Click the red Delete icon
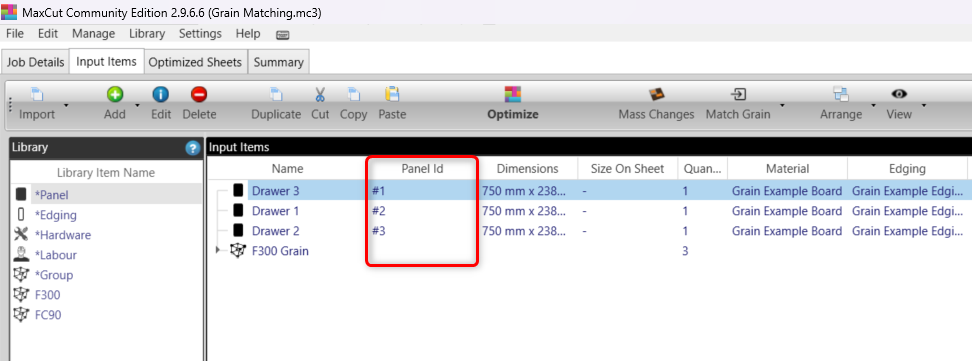This screenshot has width=972, height=361. [x=199, y=94]
